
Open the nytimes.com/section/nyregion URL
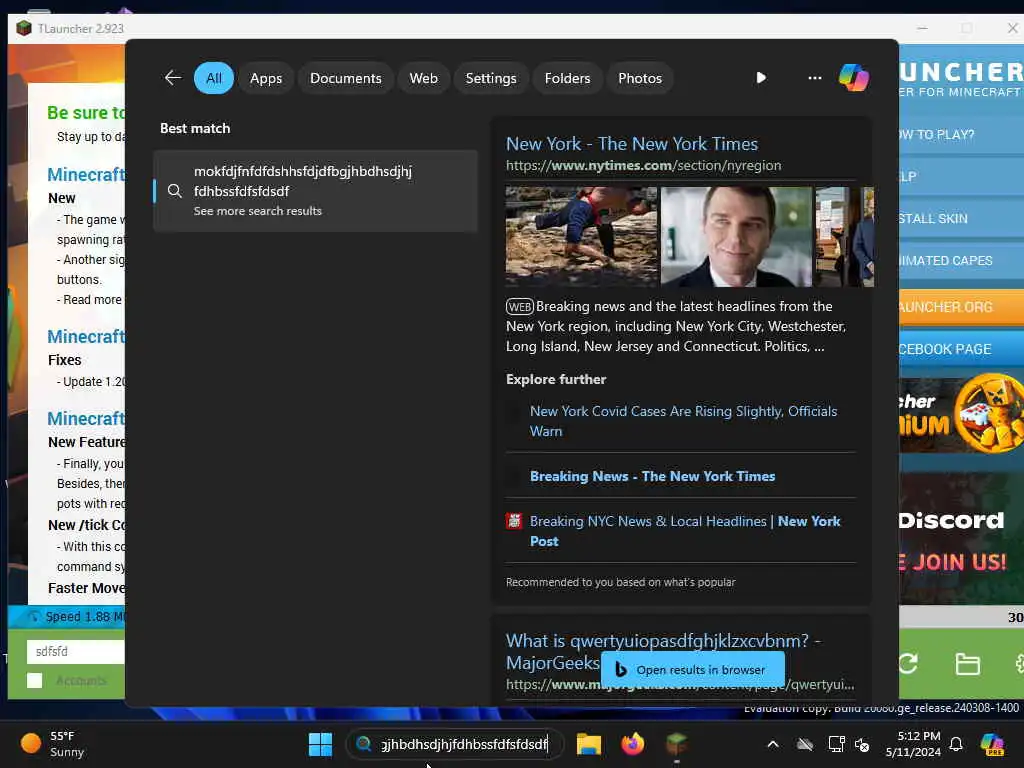(643, 166)
